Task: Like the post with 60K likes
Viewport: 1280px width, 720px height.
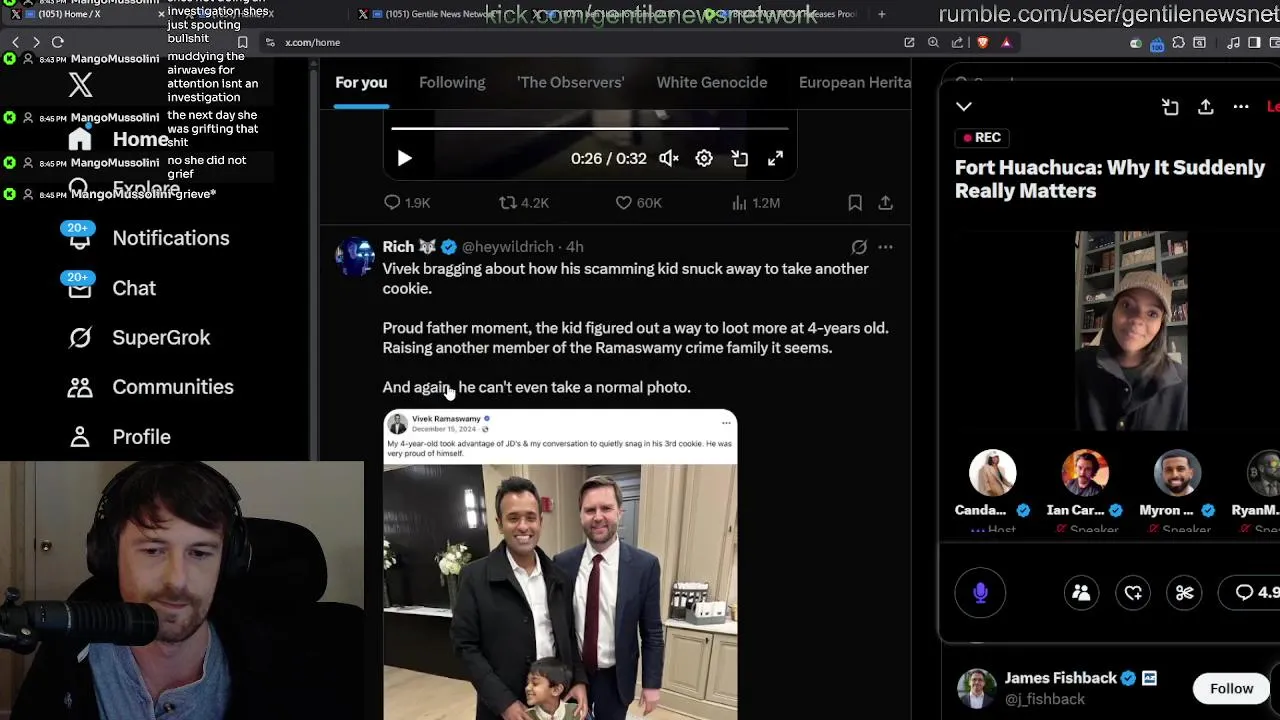Action: 624,203
